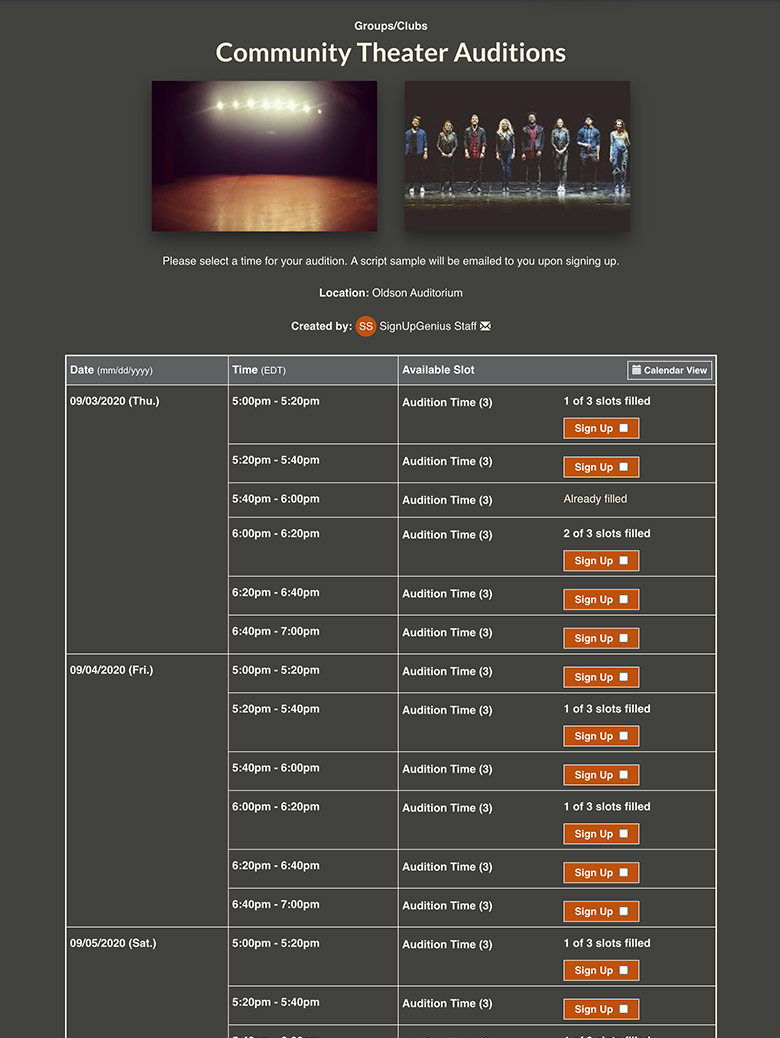Viewport: 780px width, 1038px height.
Task: Click the stage lights photo thumbnail
Action: [264, 156]
